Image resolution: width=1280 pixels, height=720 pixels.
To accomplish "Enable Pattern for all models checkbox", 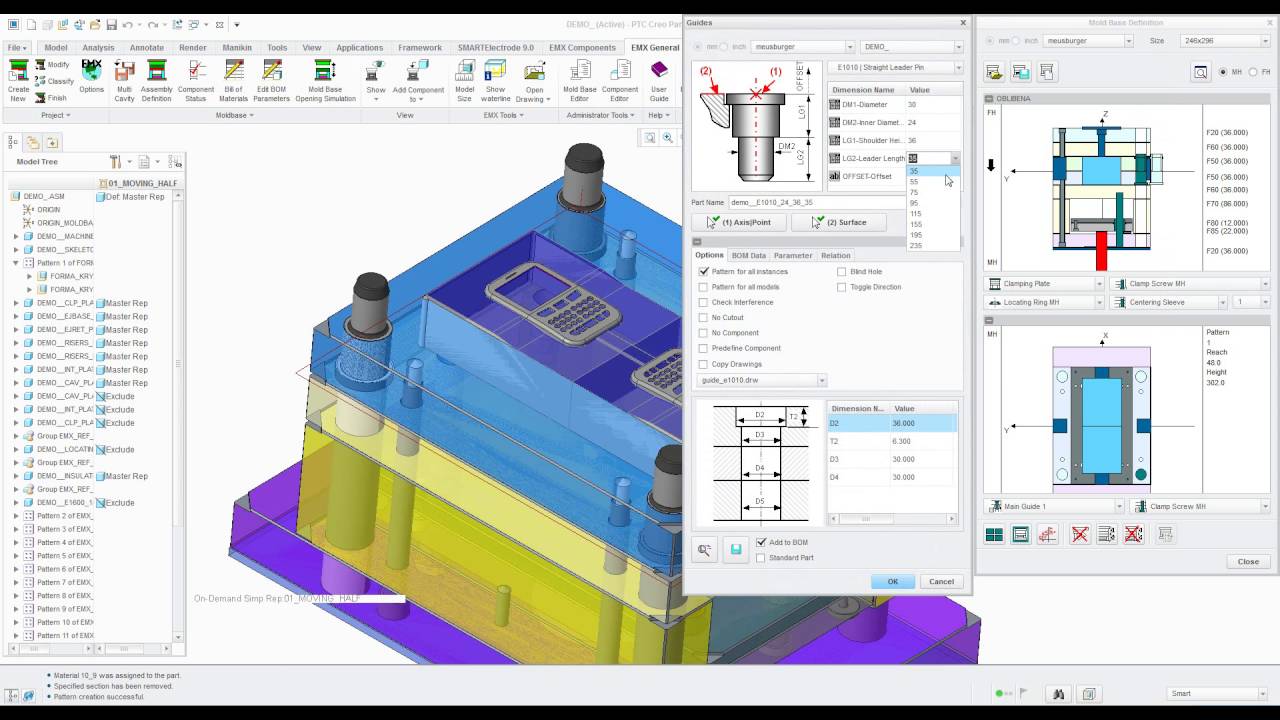I will click(x=704, y=287).
